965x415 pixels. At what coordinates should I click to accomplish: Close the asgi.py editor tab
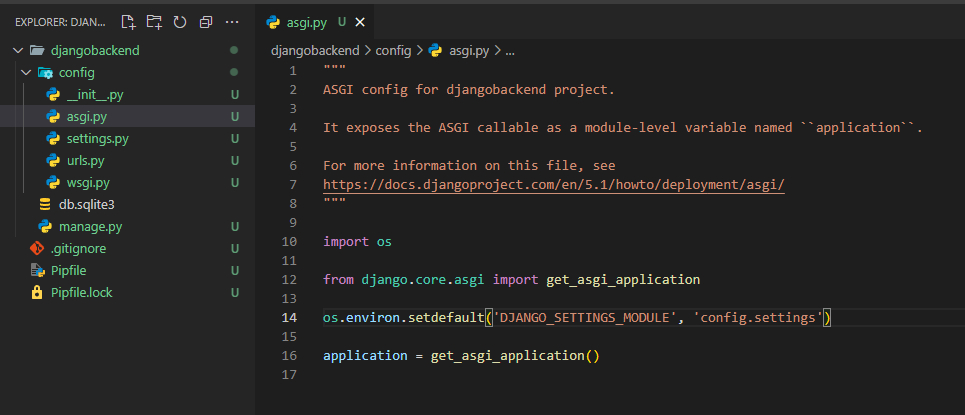tap(360, 21)
